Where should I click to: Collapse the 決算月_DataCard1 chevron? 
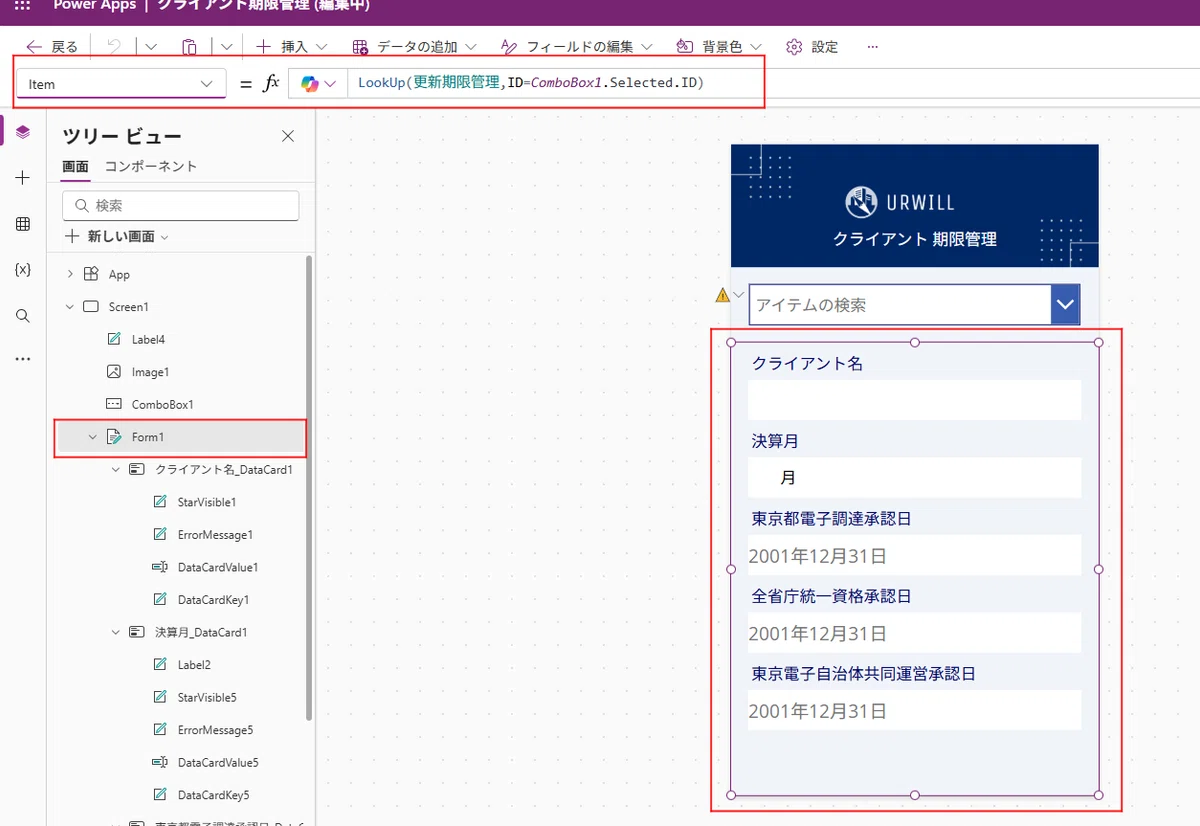click(116, 632)
